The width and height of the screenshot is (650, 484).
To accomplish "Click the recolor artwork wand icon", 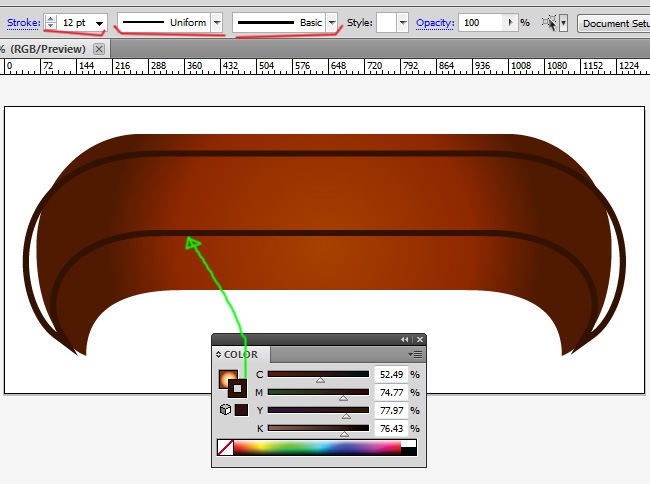I will 548,22.
